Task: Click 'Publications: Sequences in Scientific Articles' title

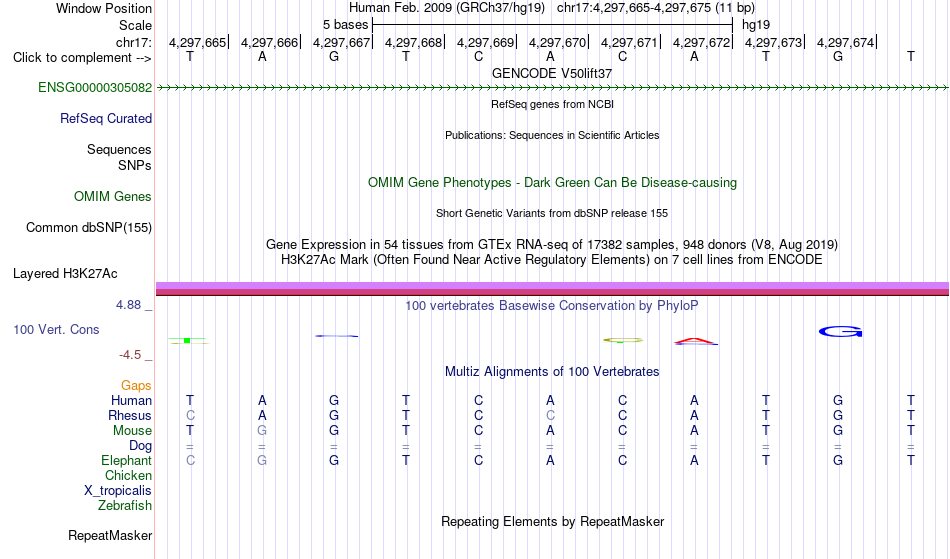Action: 552,135
